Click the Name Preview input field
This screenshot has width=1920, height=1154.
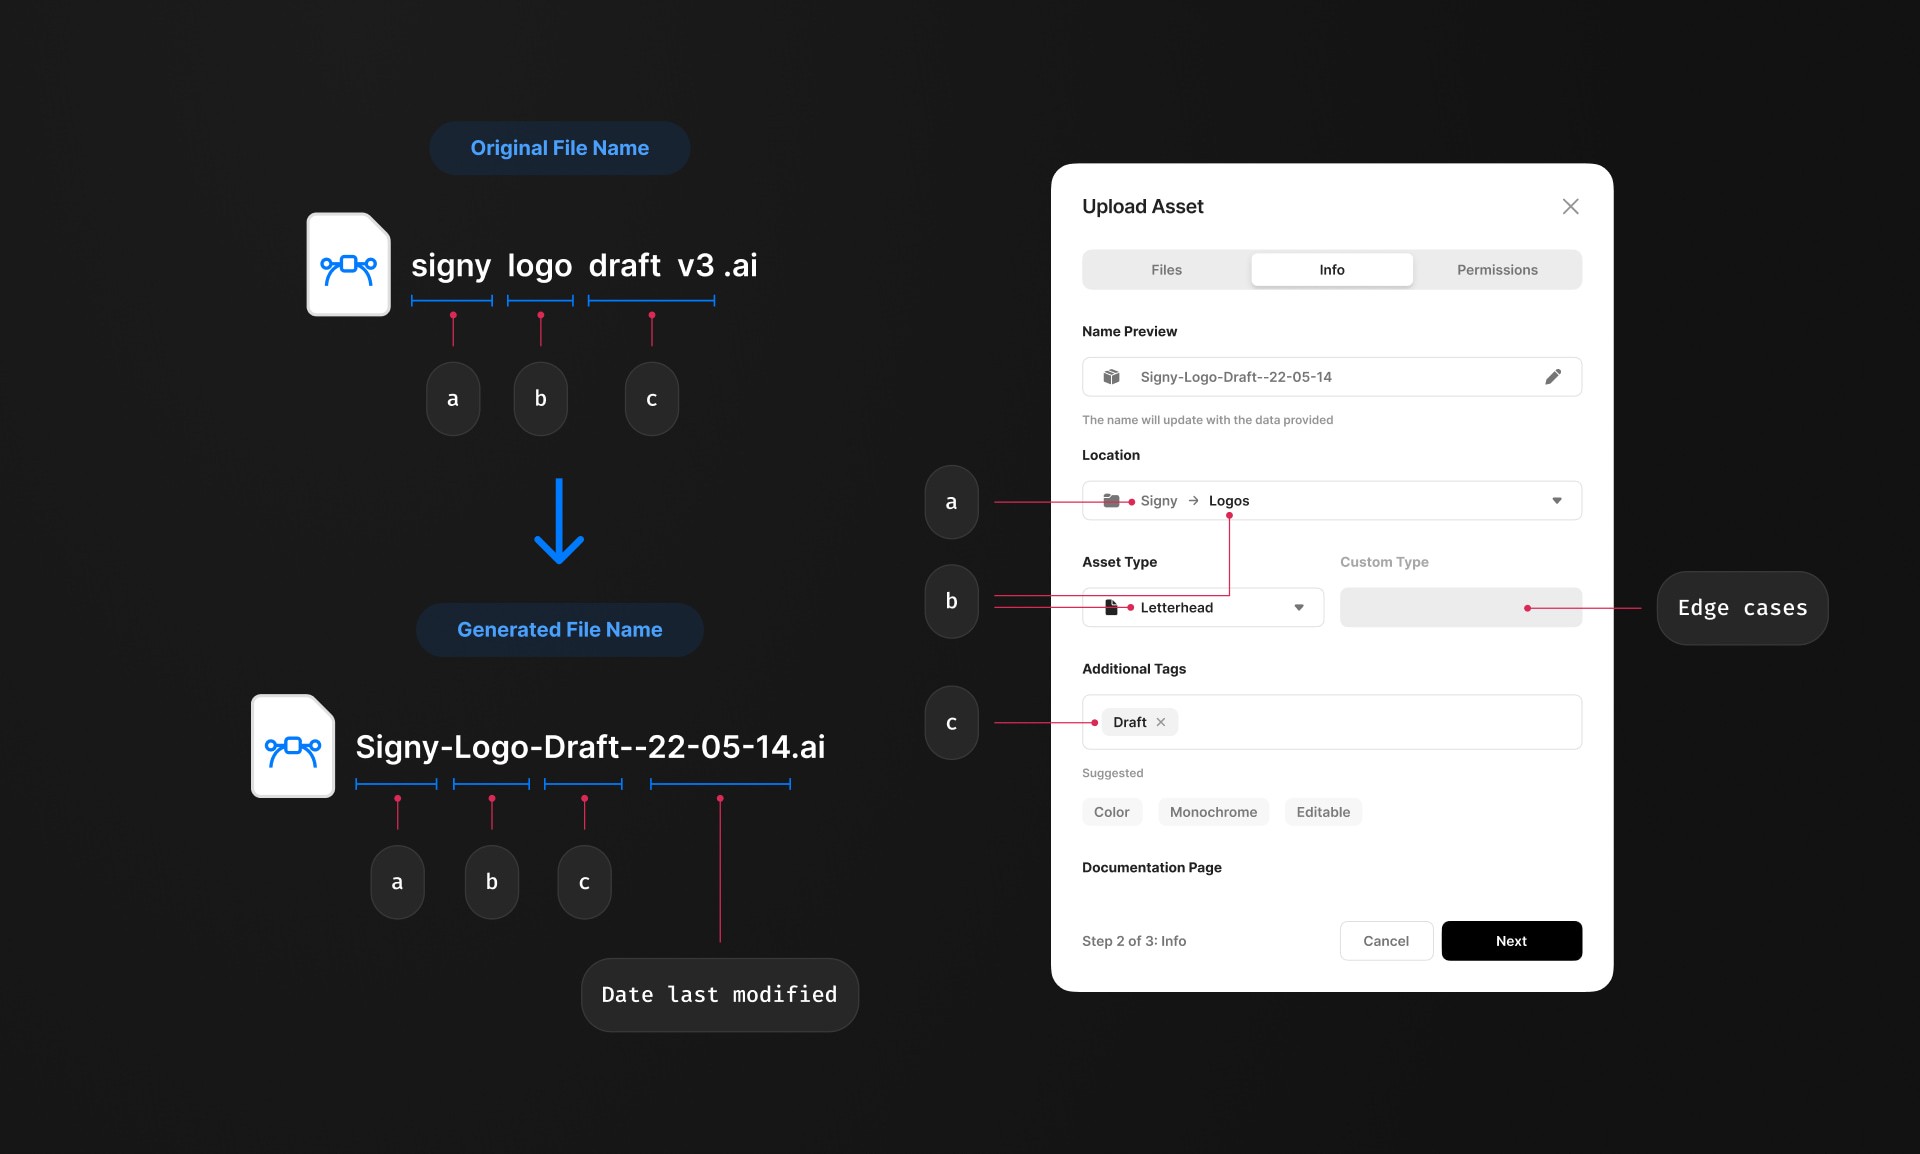point(1332,376)
